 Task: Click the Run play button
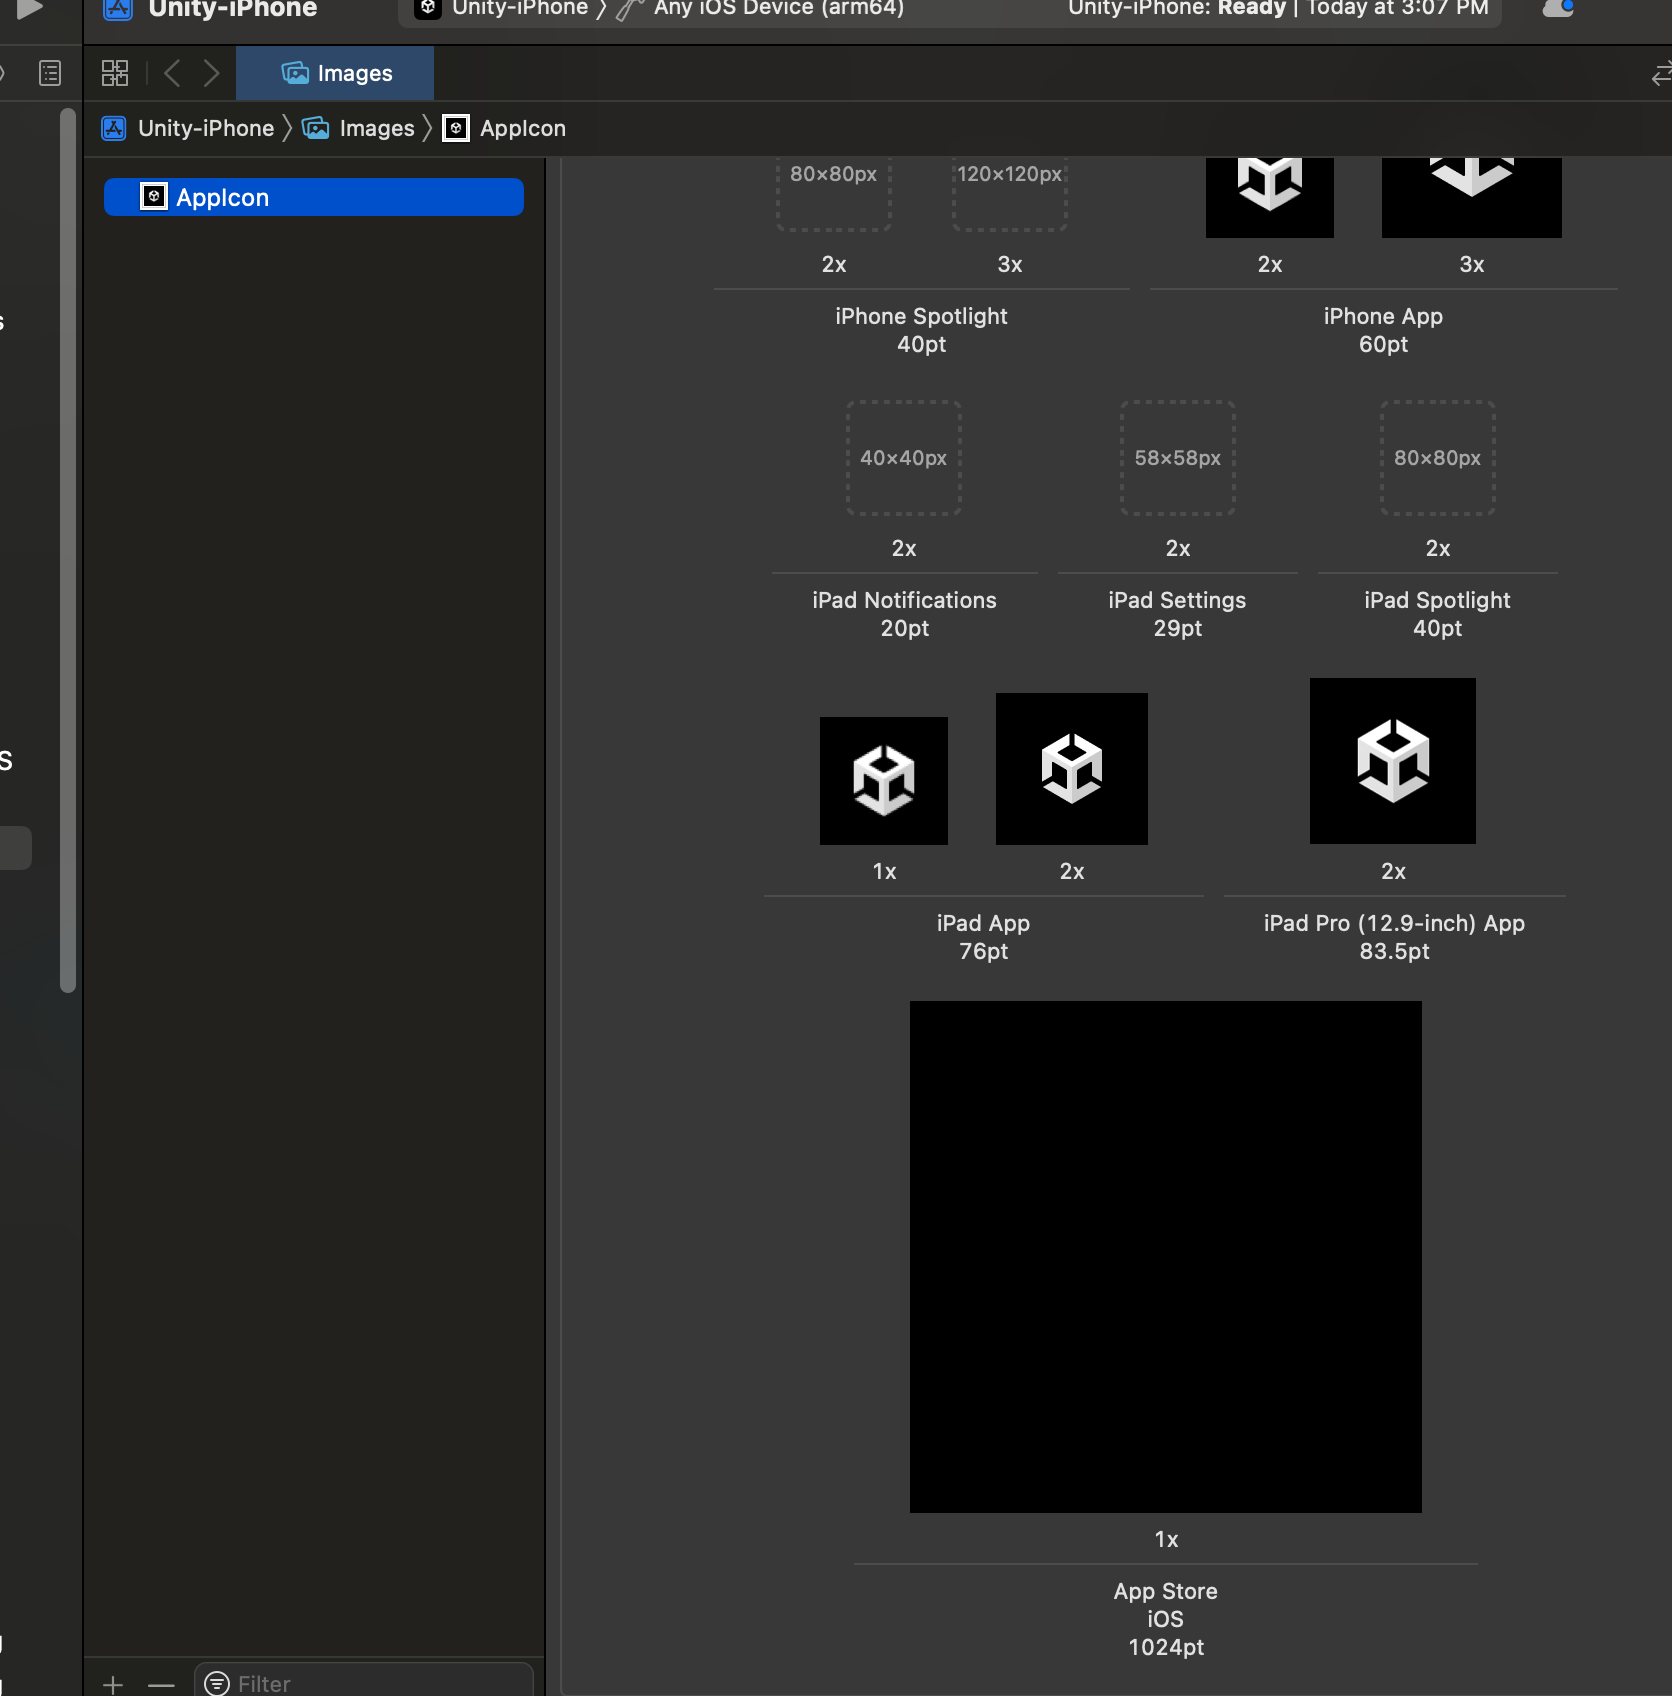tap(29, 9)
